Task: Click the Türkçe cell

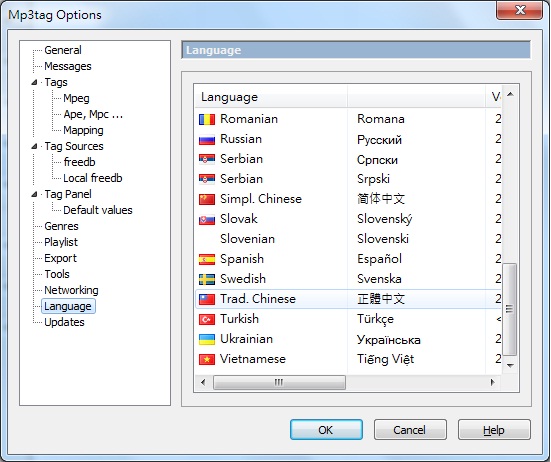Action: [x=375, y=319]
